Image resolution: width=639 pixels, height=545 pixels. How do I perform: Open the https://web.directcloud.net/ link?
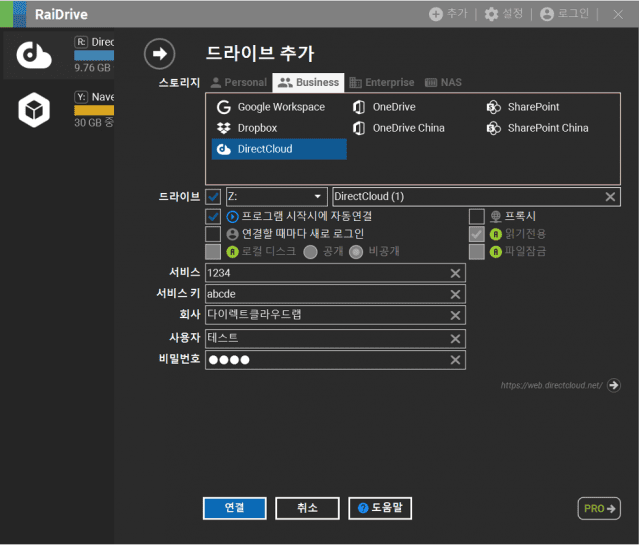click(551, 385)
